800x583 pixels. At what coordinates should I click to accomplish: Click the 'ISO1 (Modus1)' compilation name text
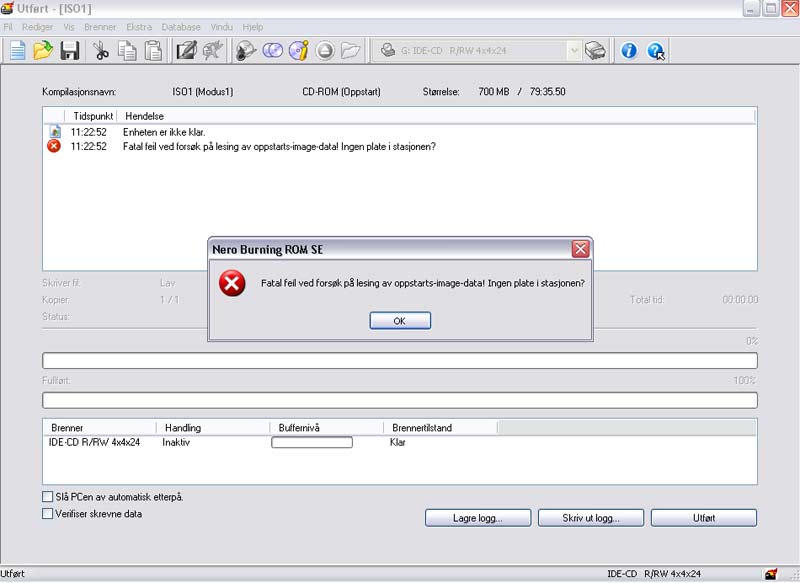[x=203, y=92]
